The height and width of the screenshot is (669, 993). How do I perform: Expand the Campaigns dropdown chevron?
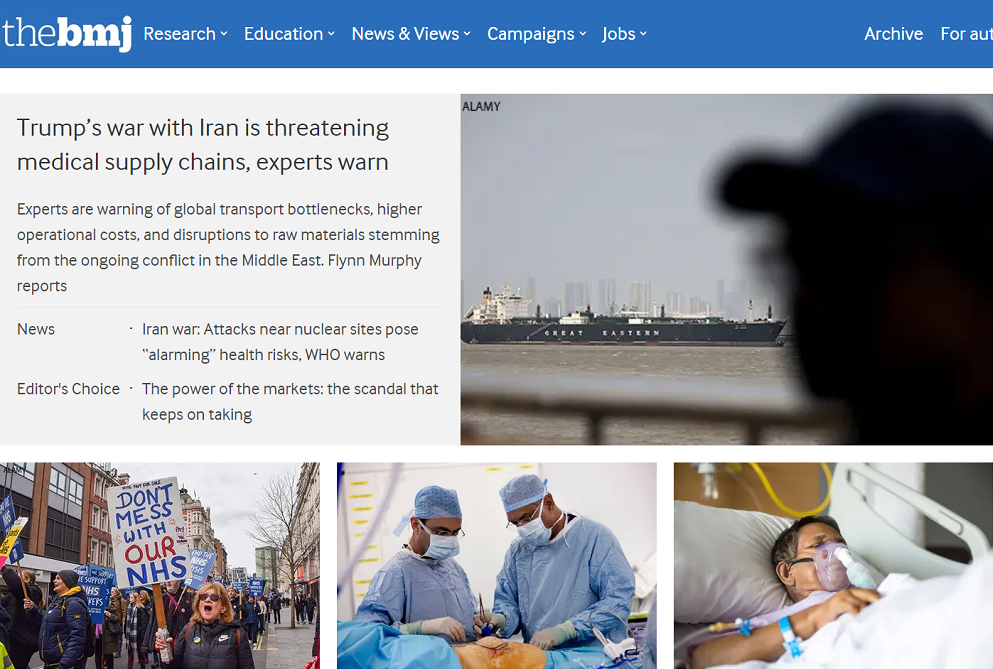582,34
